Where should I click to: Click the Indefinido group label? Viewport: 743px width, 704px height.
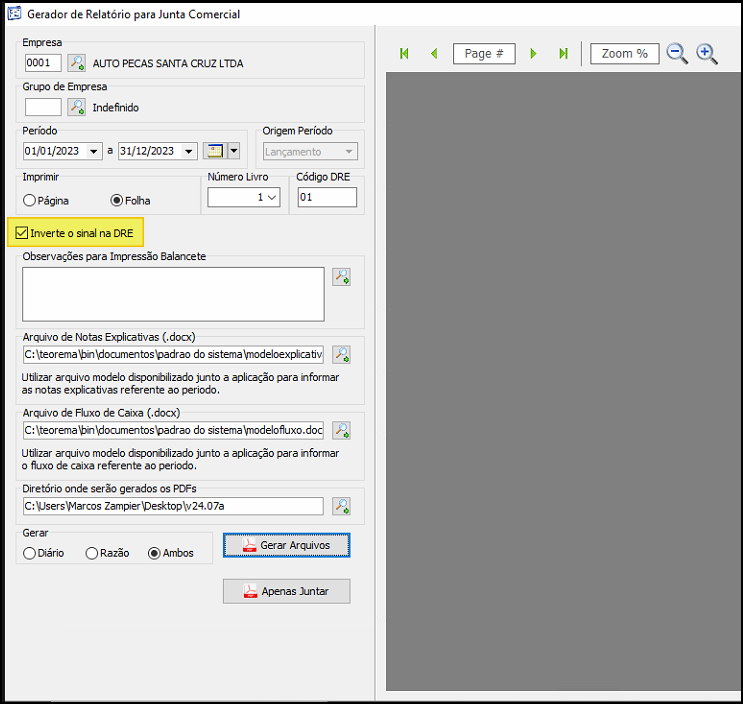coord(116,108)
